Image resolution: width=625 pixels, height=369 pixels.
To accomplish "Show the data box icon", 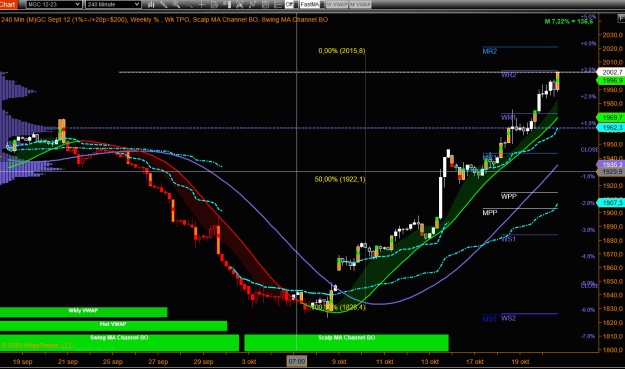I will [x=214, y=4].
